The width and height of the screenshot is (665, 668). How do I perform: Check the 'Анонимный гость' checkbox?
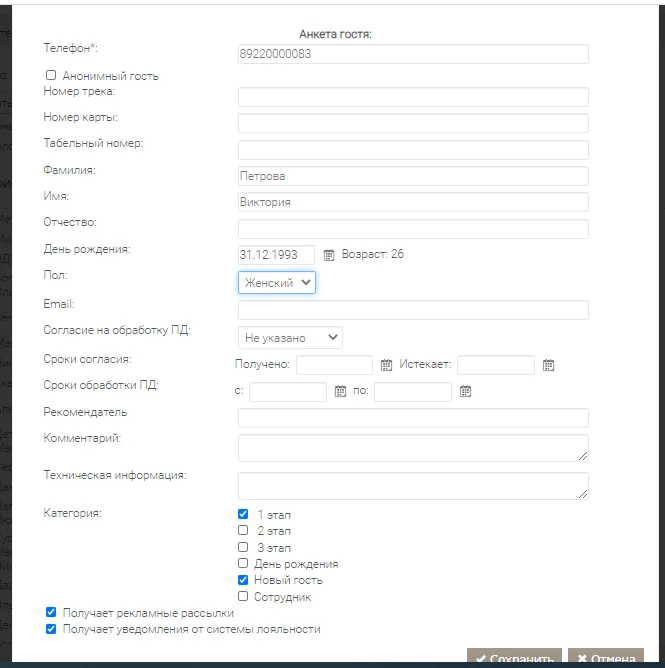tap(51, 75)
